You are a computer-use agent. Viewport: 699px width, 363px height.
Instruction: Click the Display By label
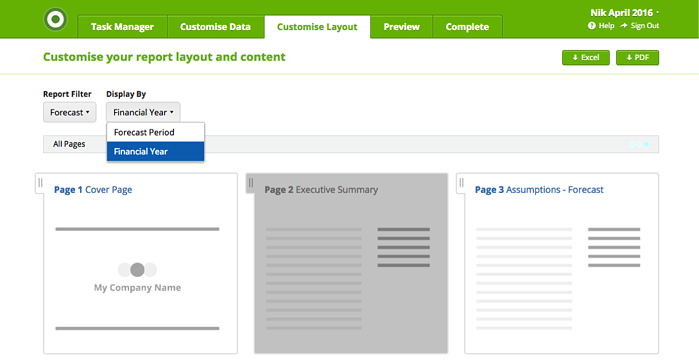[x=126, y=94]
